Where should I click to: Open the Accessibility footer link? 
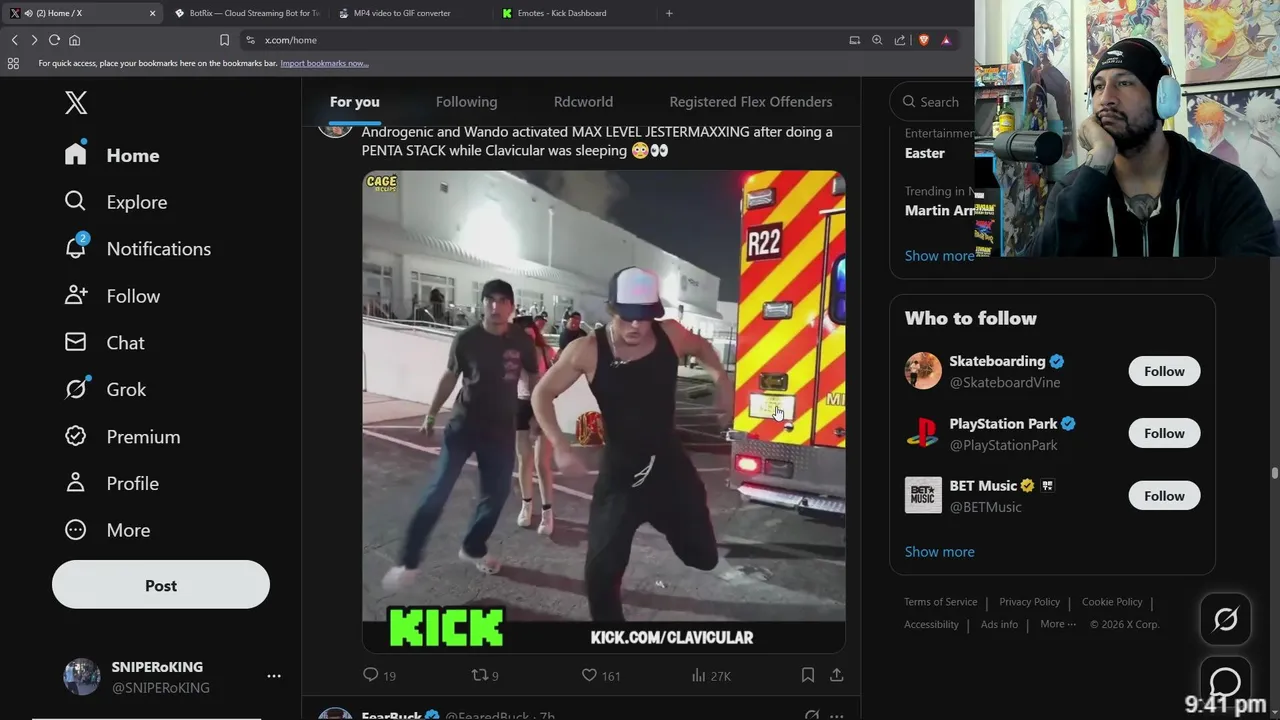tap(931, 624)
